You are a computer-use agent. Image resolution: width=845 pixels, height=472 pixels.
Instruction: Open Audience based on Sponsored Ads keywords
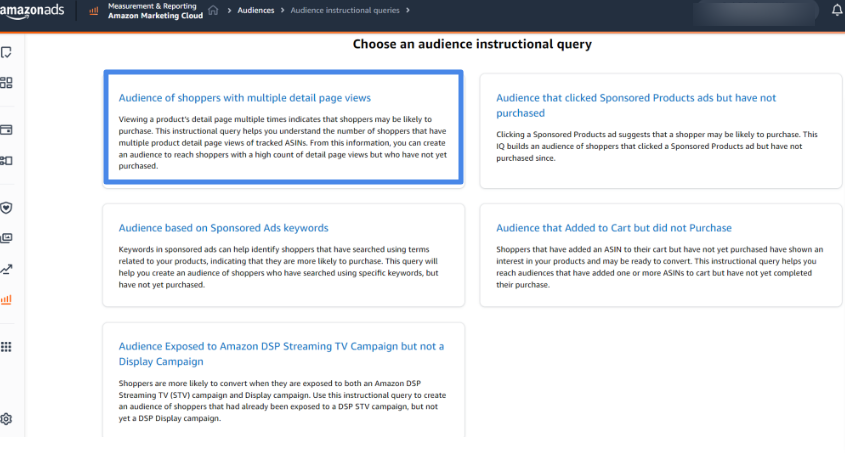point(223,228)
